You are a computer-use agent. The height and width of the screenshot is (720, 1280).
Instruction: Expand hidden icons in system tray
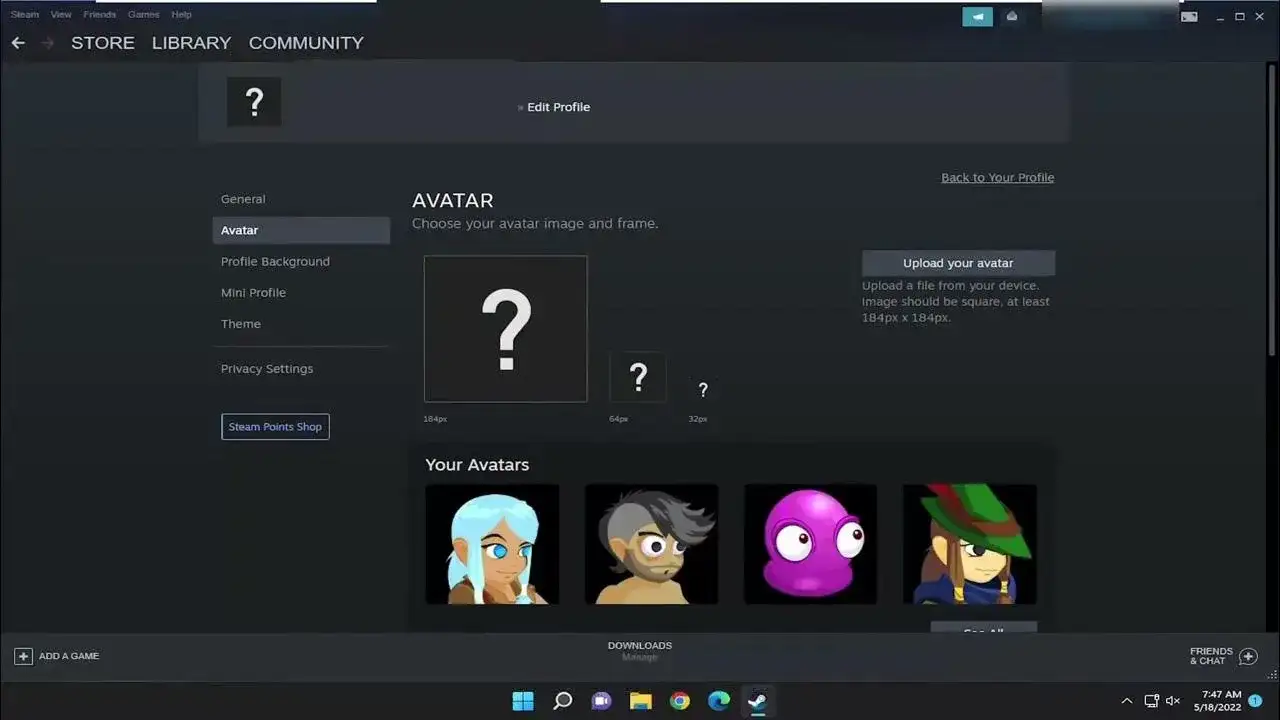[1126, 700]
